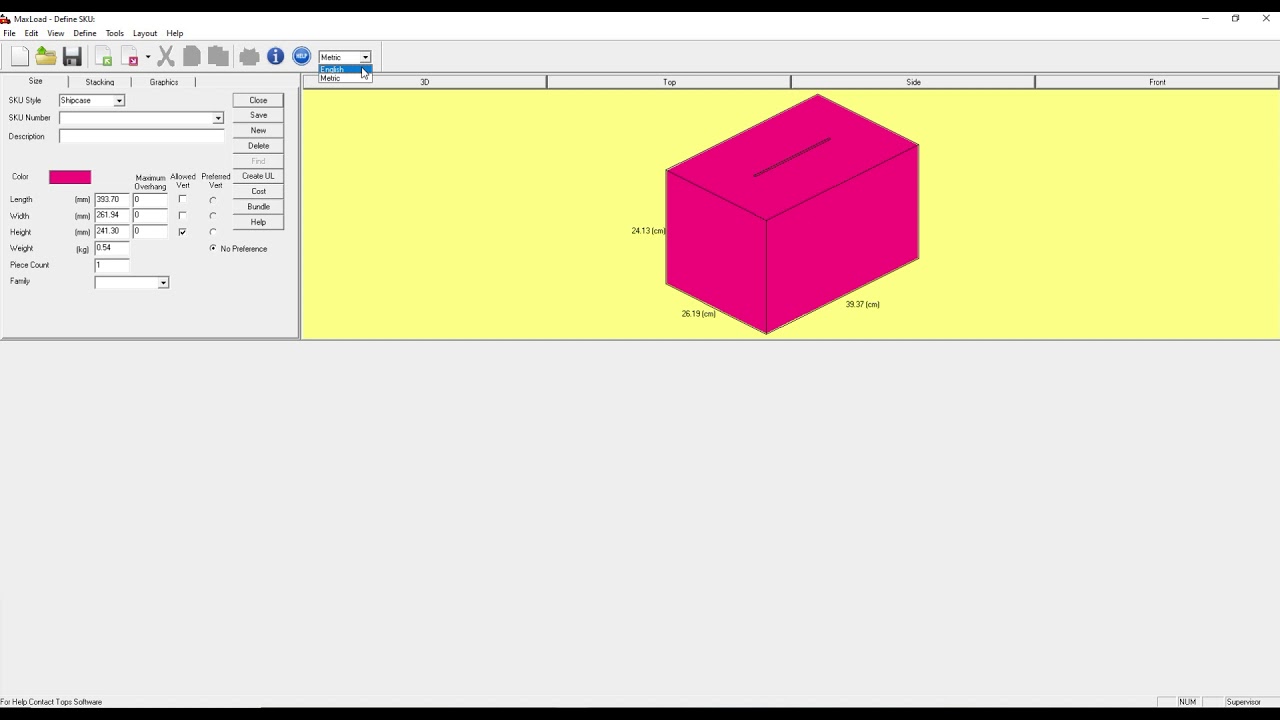The height and width of the screenshot is (720, 1280).
Task: Click the Weight value field 0.54
Action: tap(112, 248)
